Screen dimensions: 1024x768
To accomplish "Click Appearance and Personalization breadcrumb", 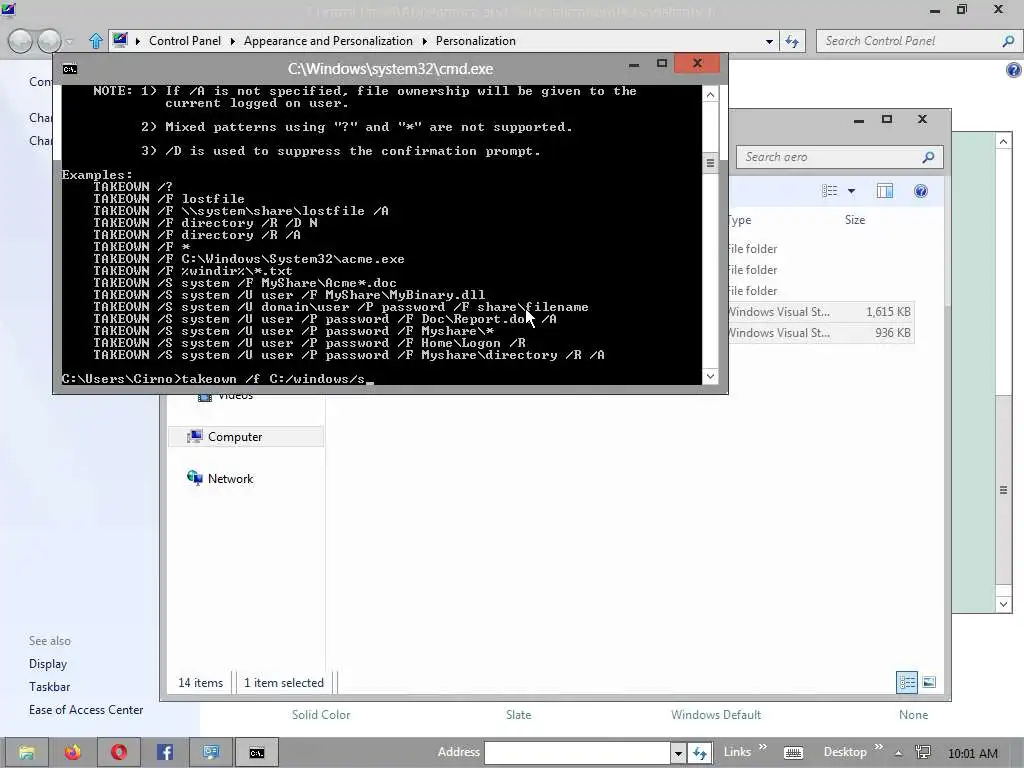I will click(x=328, y=40).
